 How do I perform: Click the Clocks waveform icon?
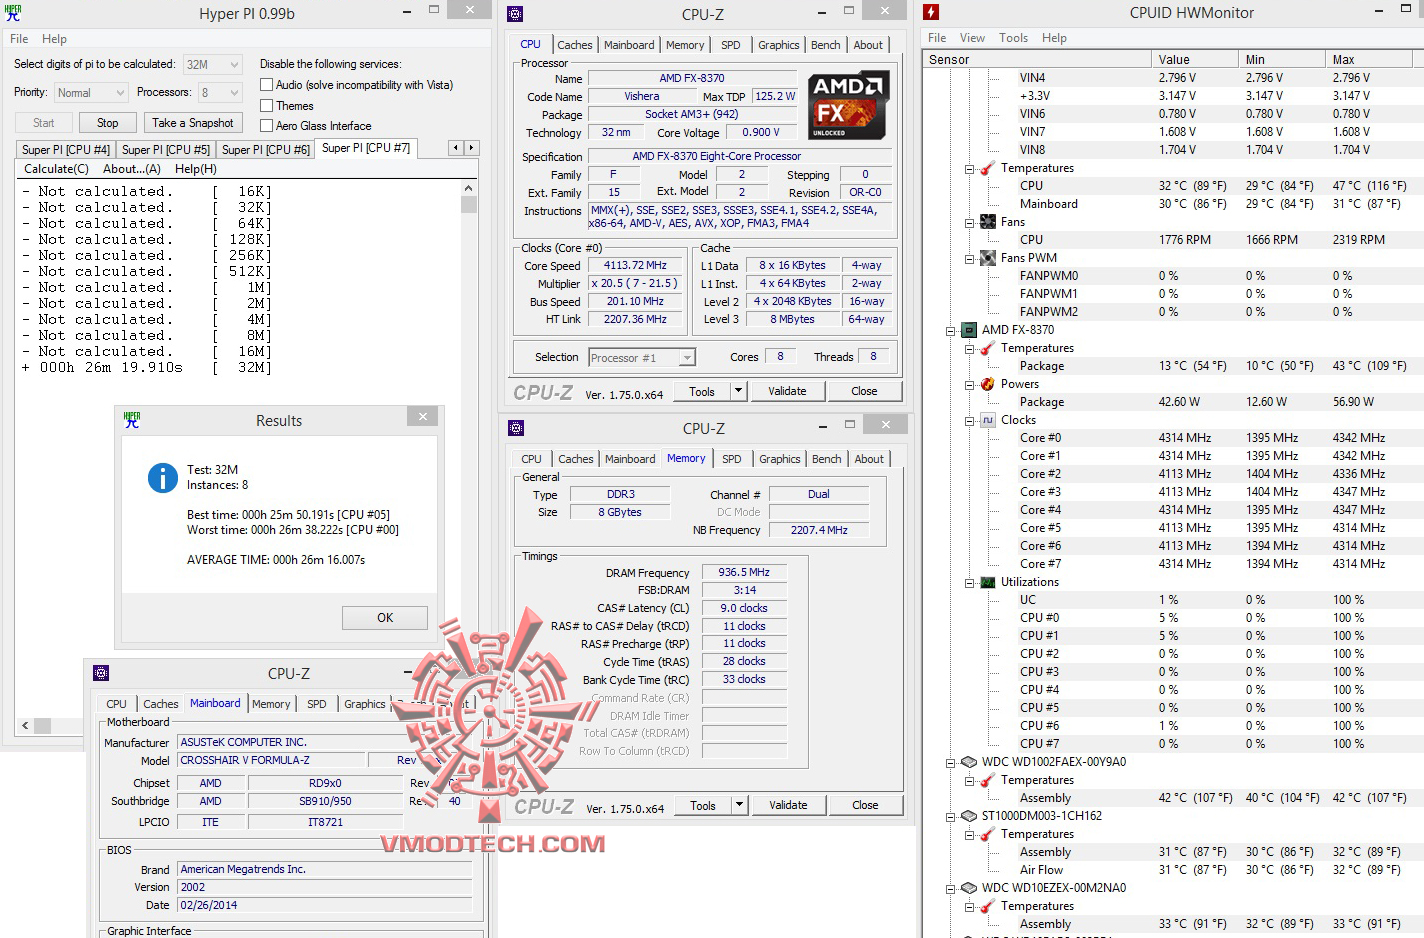tap(988, 420)
